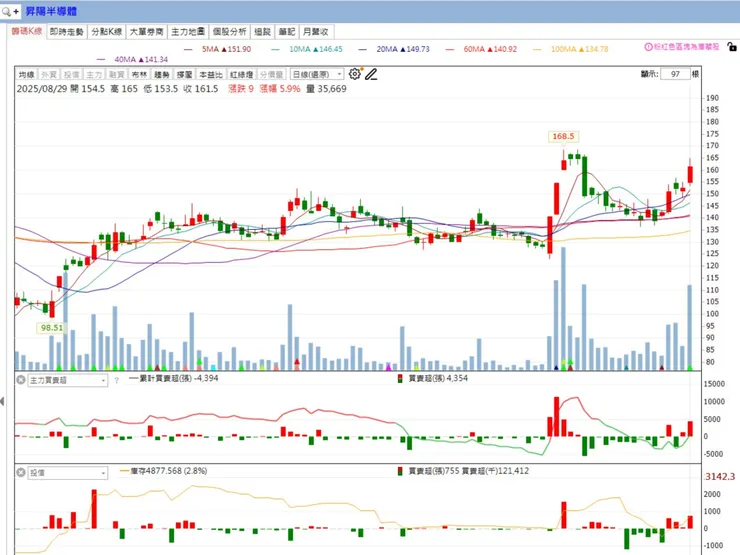Viewport: 740px width, 555px height.
Task: Toggle the 紅綠燈 overlay button
Action: pyautogui.click(x=242, y=75)
